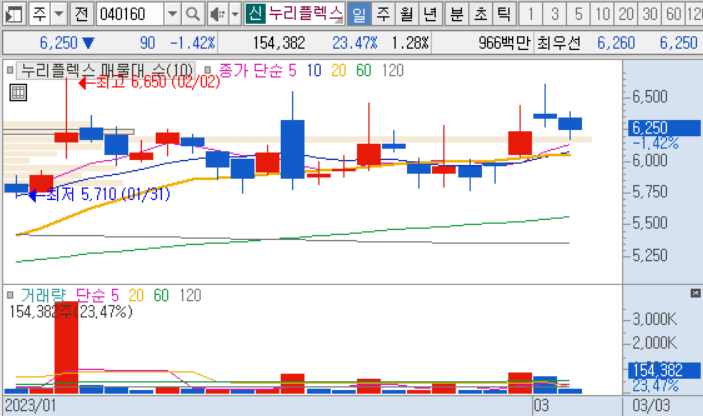Click the 누리플렉스 stock name field
Screen dimensions: 703x416
[x=306, y=14]
